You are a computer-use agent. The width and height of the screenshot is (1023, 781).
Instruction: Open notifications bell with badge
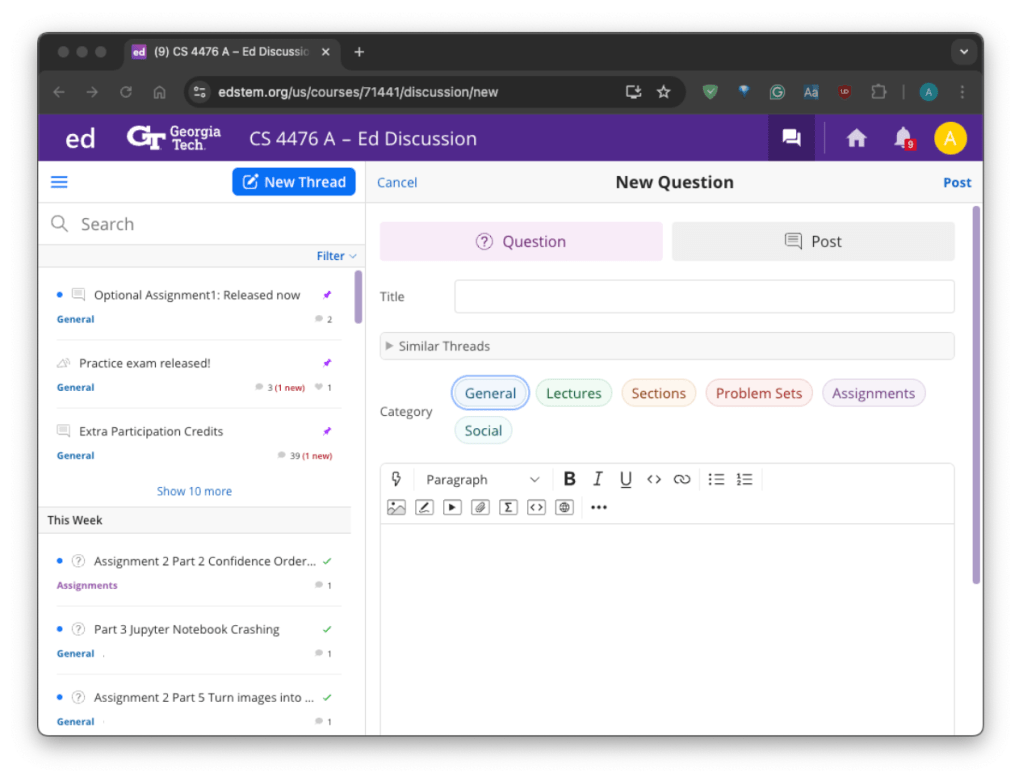pyautogui.click(x=904, y=138)
